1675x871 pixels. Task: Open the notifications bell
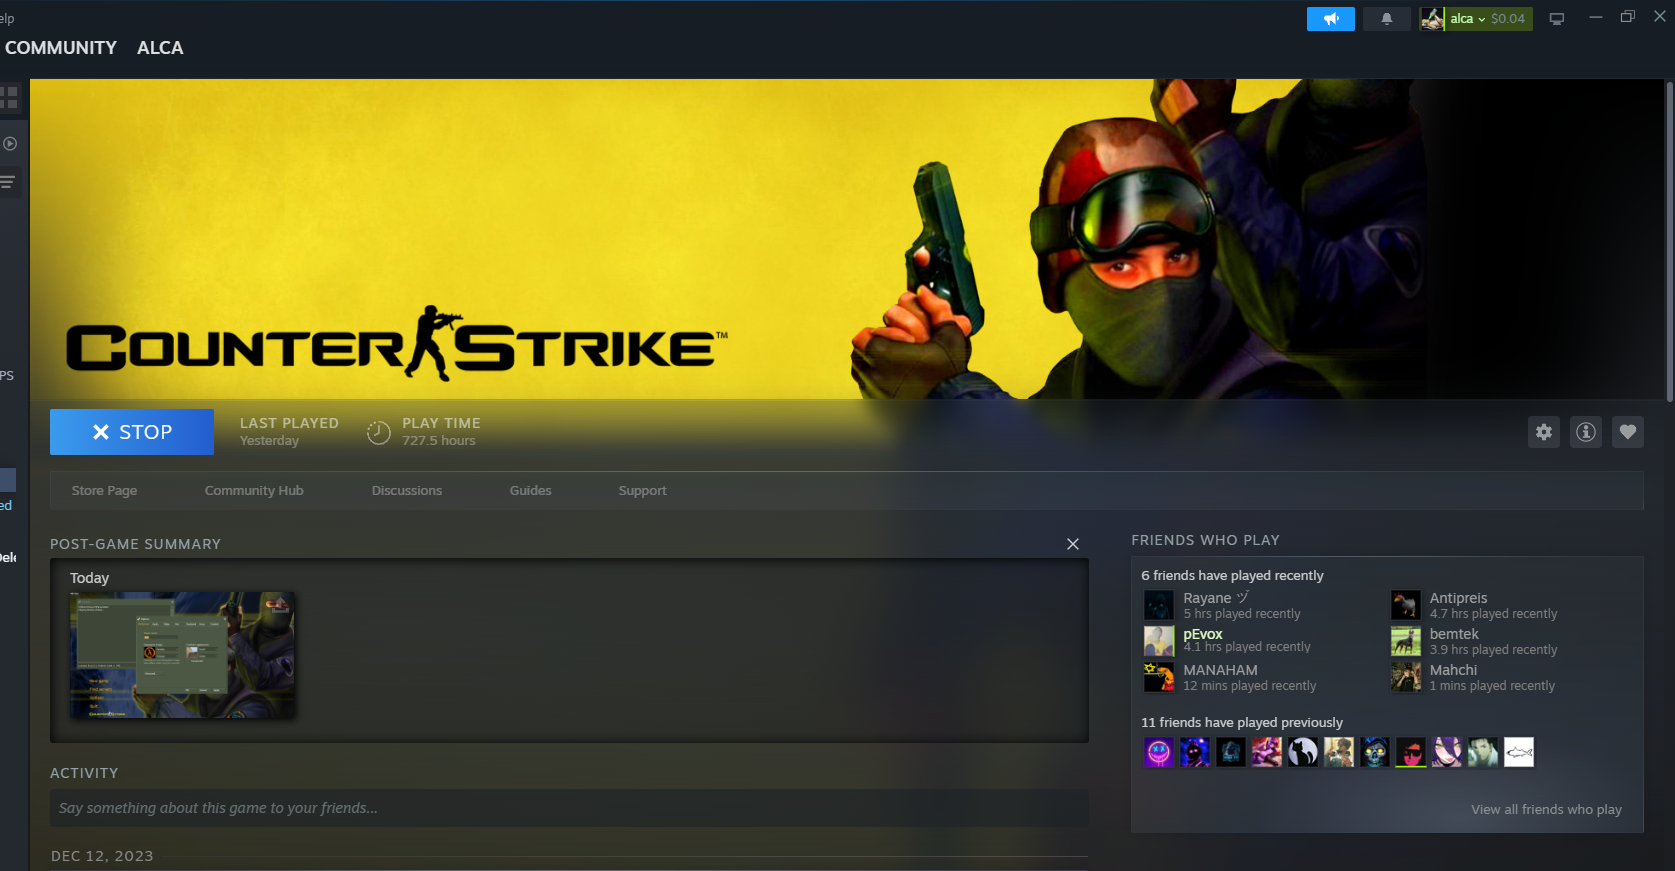click(x=1386, y=19)
